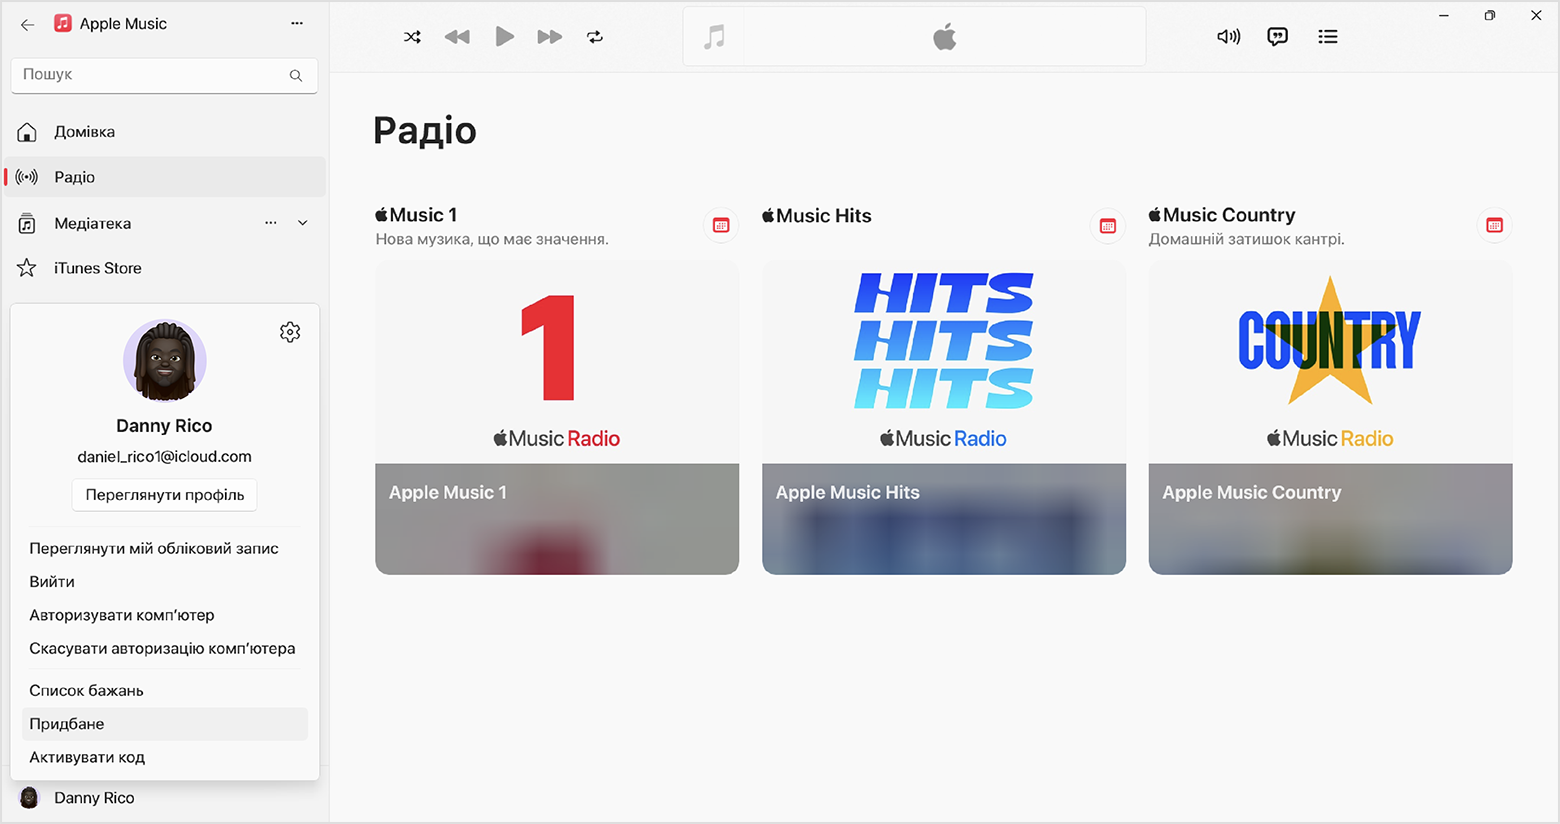
Task: Open account settings gear icon
Action: [290, 332]
